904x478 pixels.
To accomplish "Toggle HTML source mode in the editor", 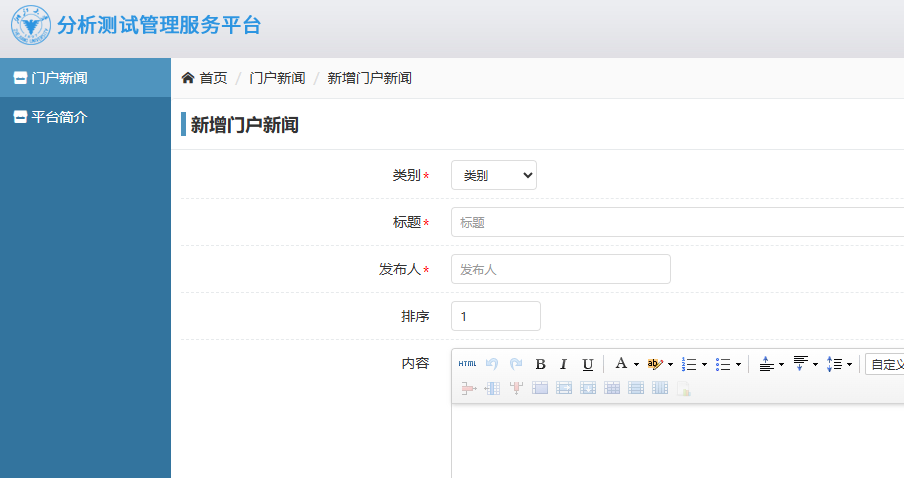I will tap(467, 364).
